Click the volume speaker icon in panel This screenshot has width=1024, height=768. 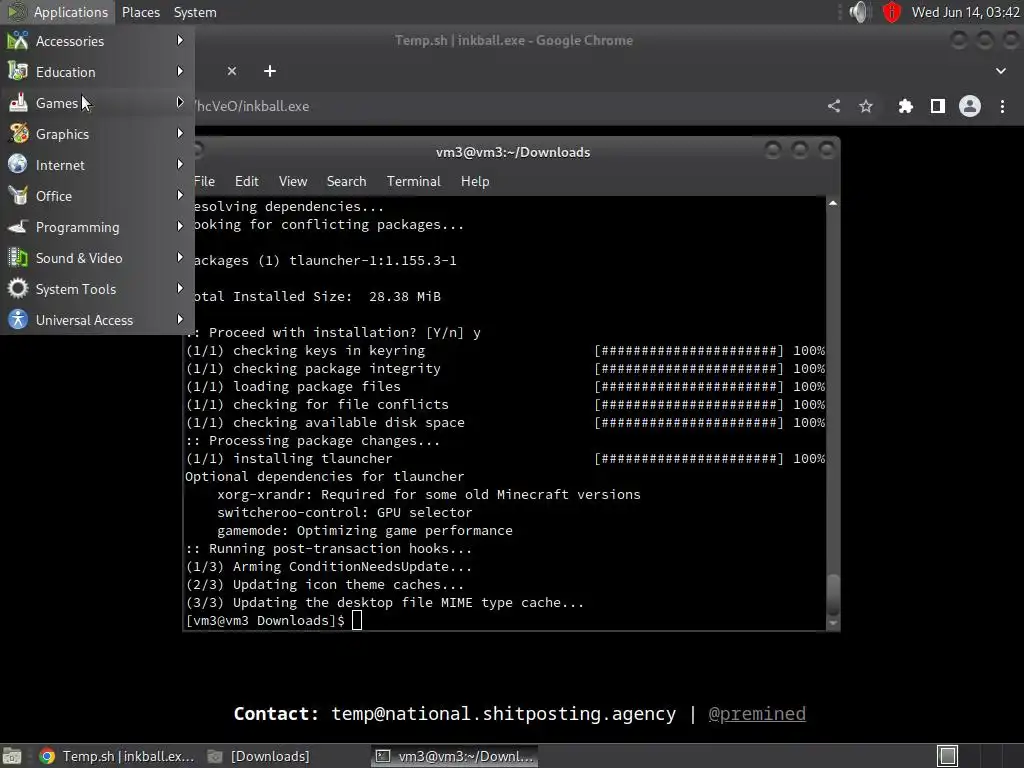[859, 12]
